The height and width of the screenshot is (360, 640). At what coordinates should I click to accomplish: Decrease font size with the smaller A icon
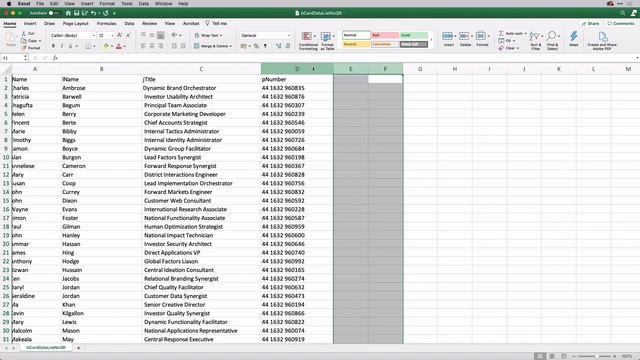click(x=128, y=36)
